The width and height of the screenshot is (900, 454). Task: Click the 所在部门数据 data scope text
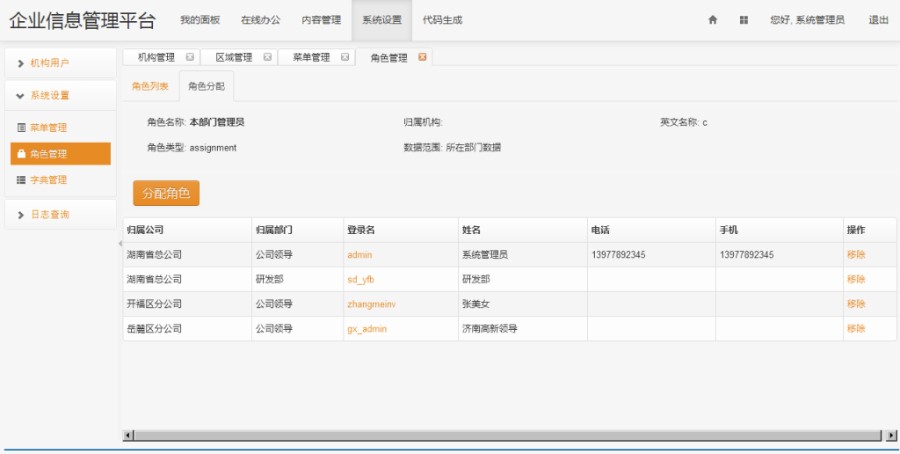point(473,148)
